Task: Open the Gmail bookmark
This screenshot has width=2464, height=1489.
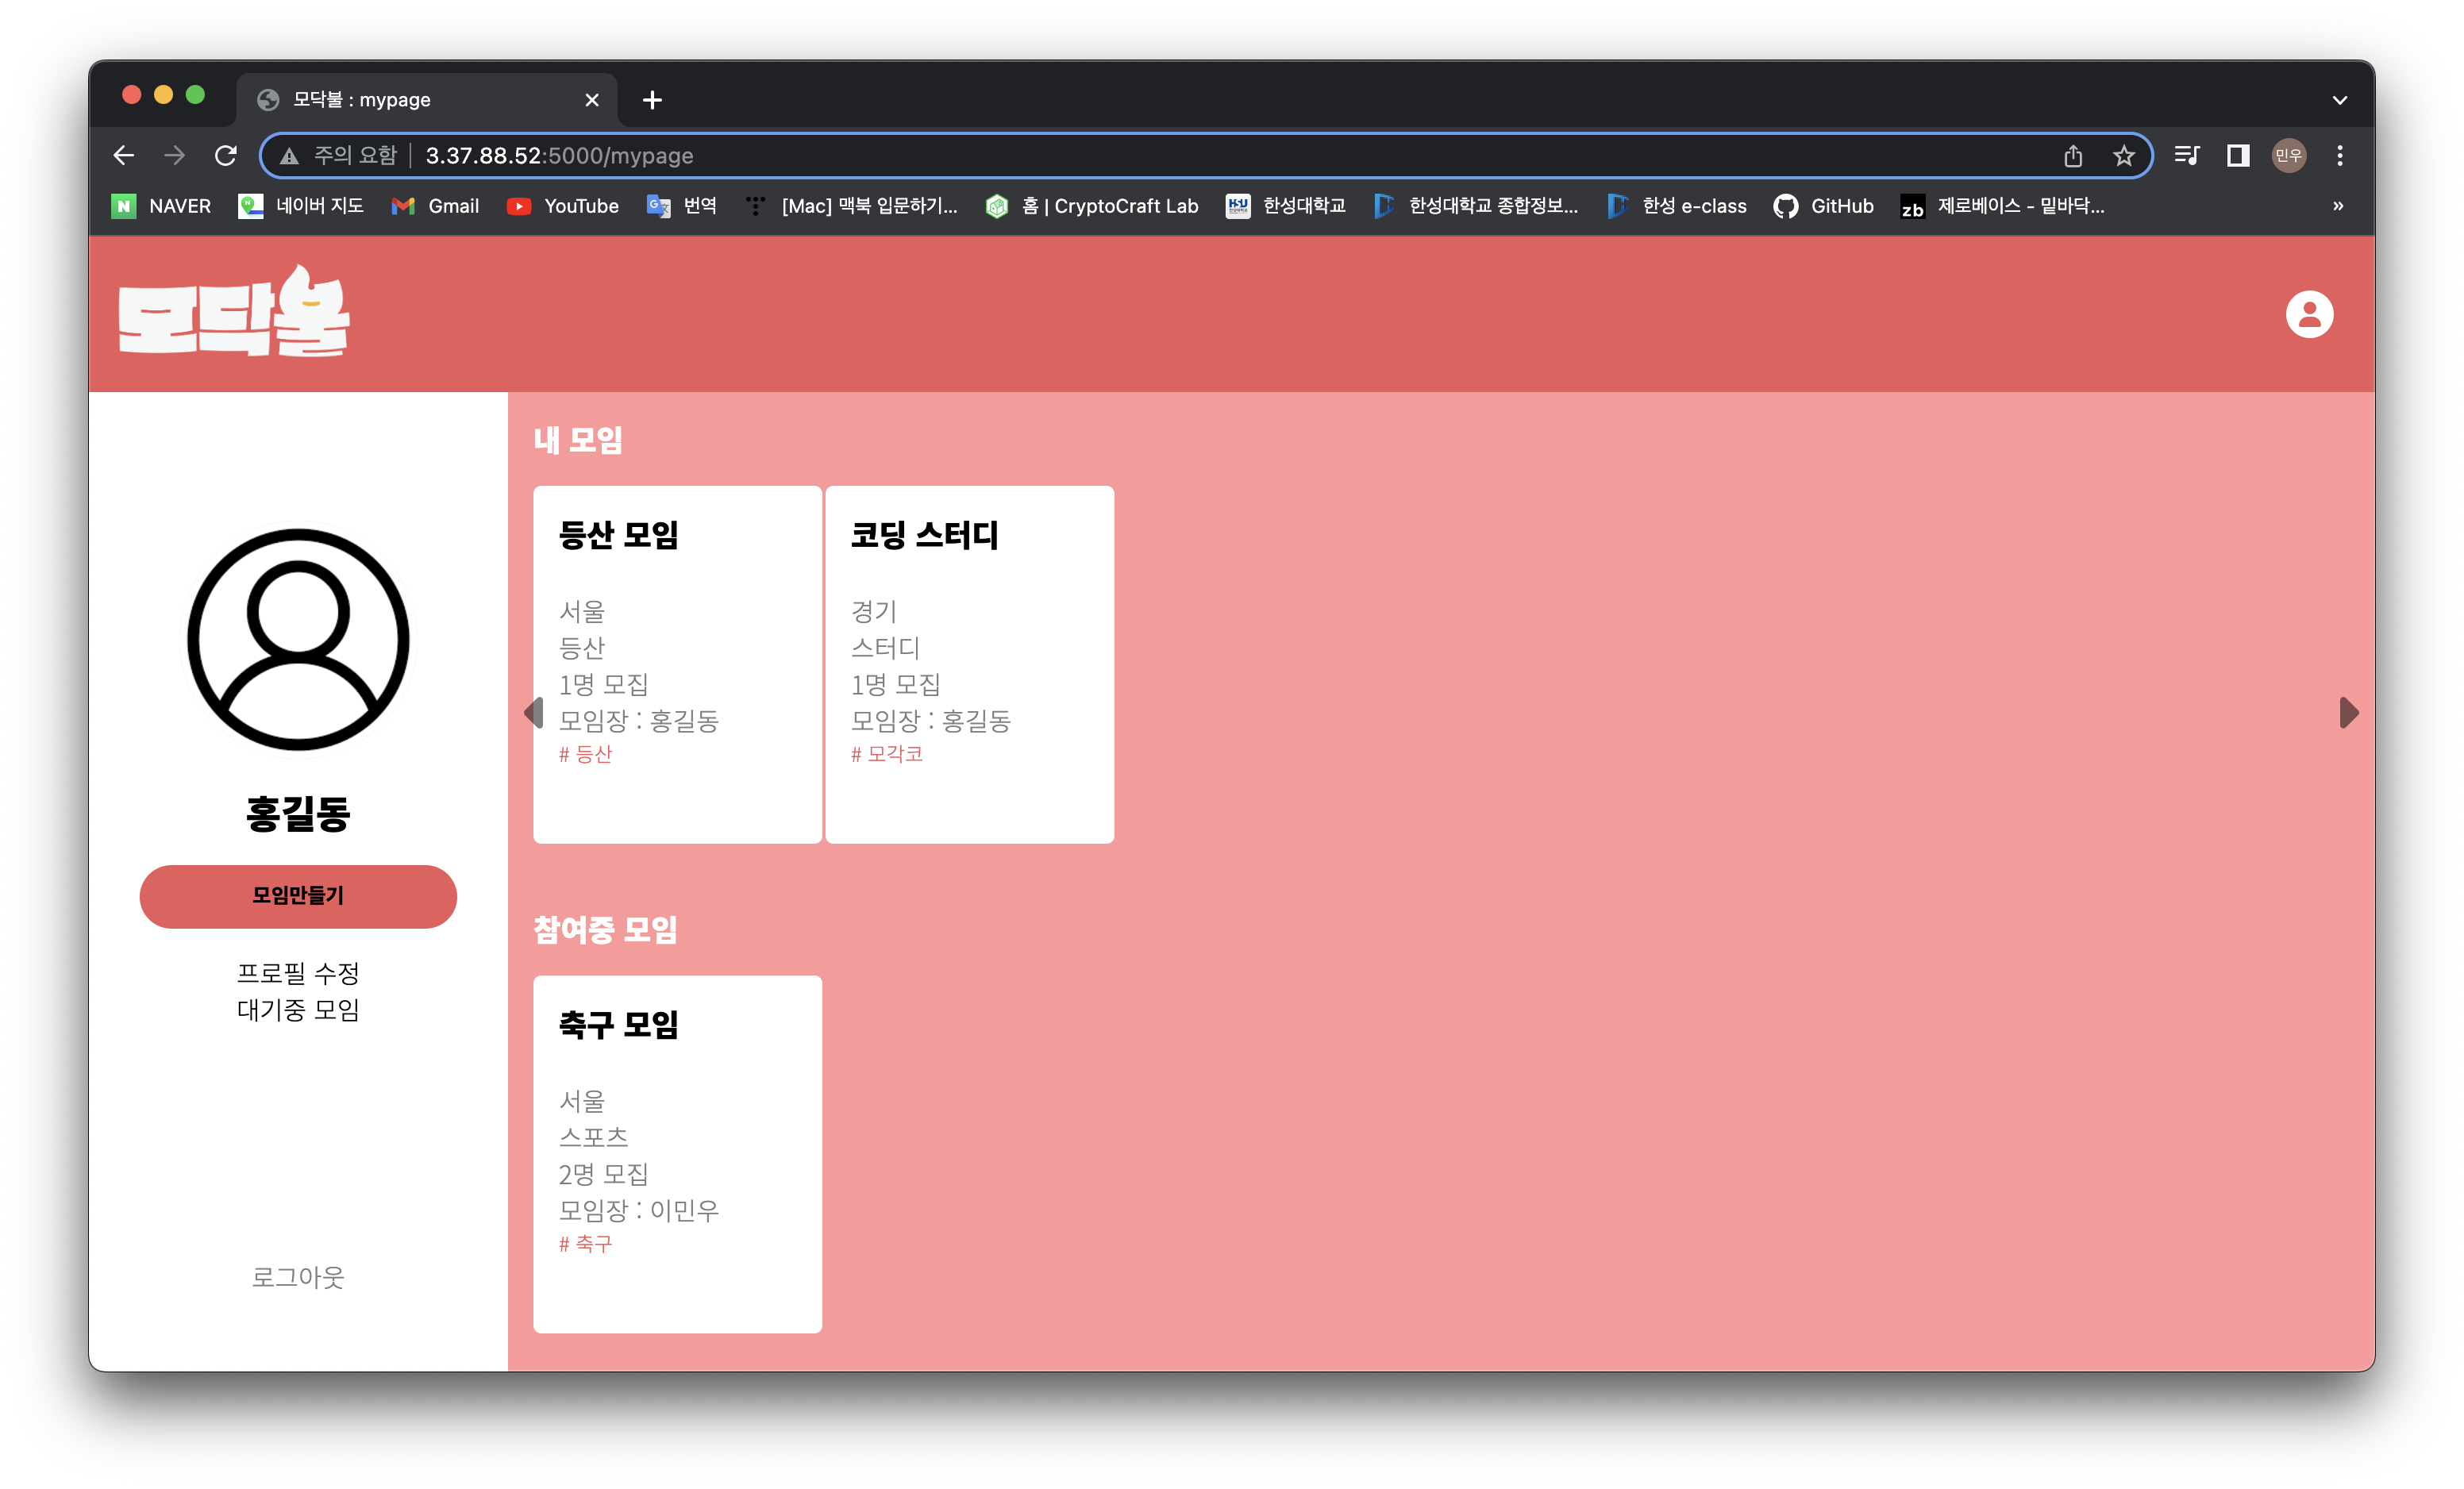Action: click(x=436, y=206)
